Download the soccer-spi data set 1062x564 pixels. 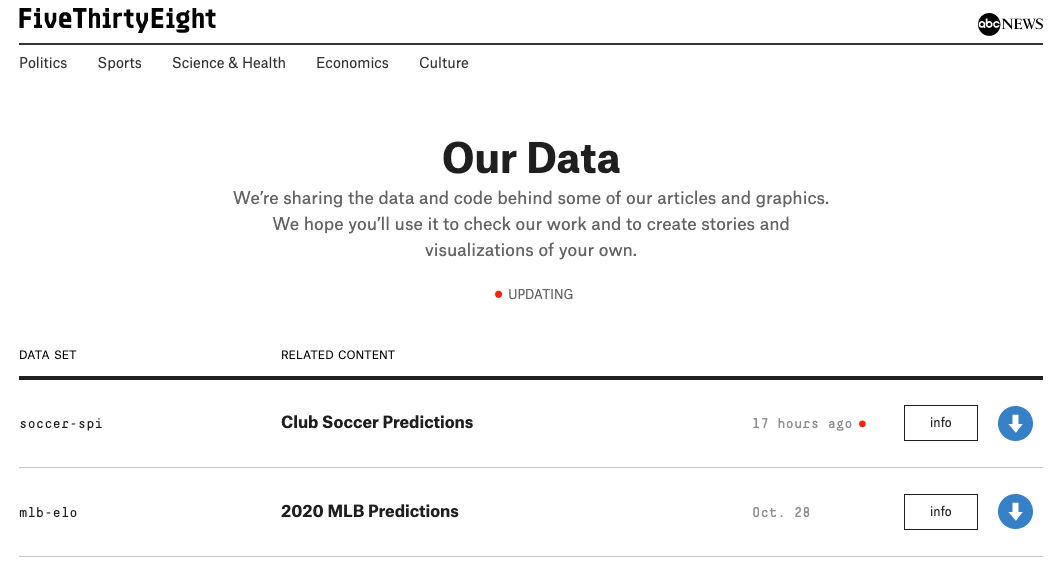(x=1015, y=424)
